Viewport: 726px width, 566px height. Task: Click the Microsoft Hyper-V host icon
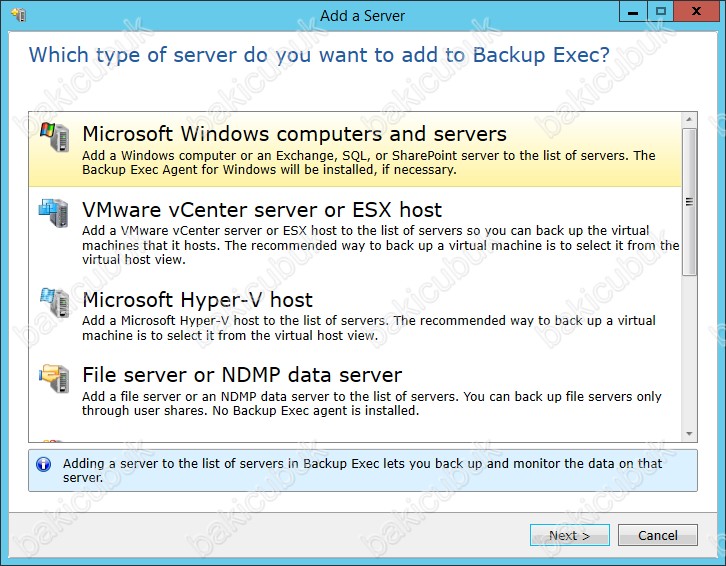point(54,304)
